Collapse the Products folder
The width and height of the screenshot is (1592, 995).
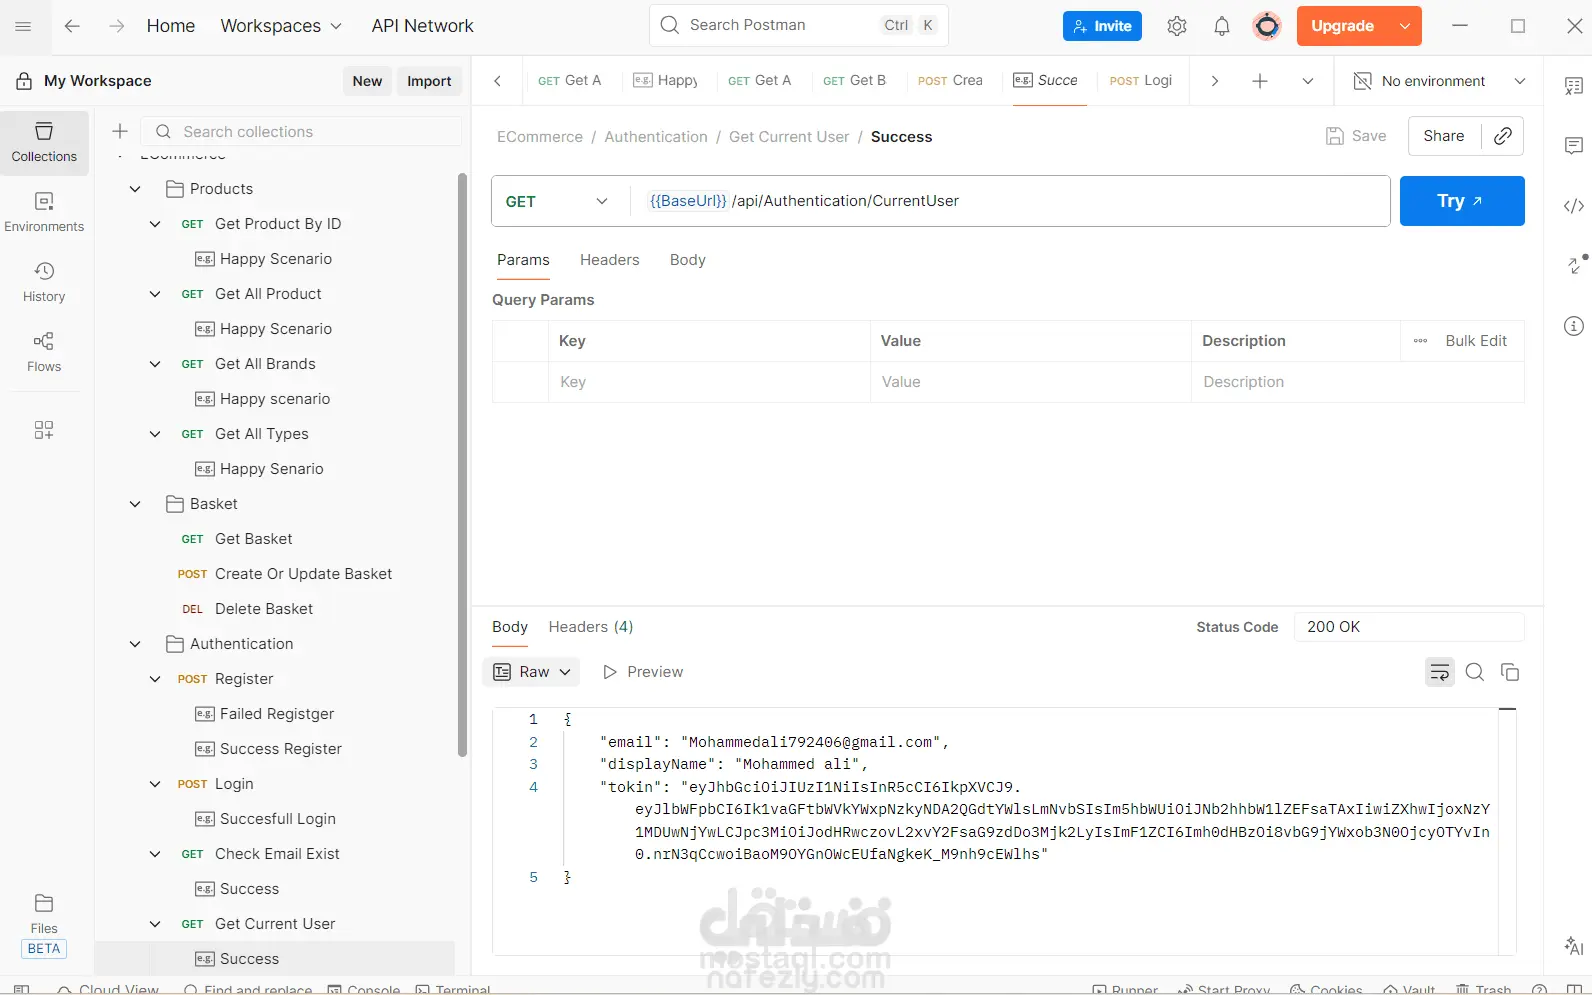click(x=135, y=189)
